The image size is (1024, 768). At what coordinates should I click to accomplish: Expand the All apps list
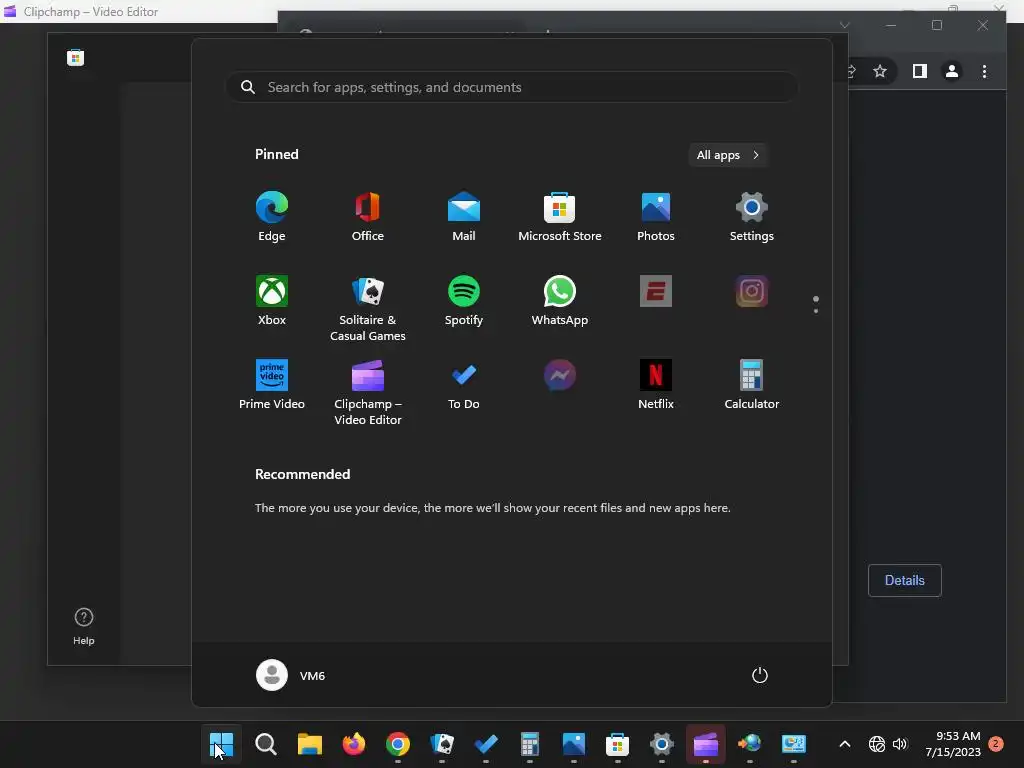click(728, 155)
